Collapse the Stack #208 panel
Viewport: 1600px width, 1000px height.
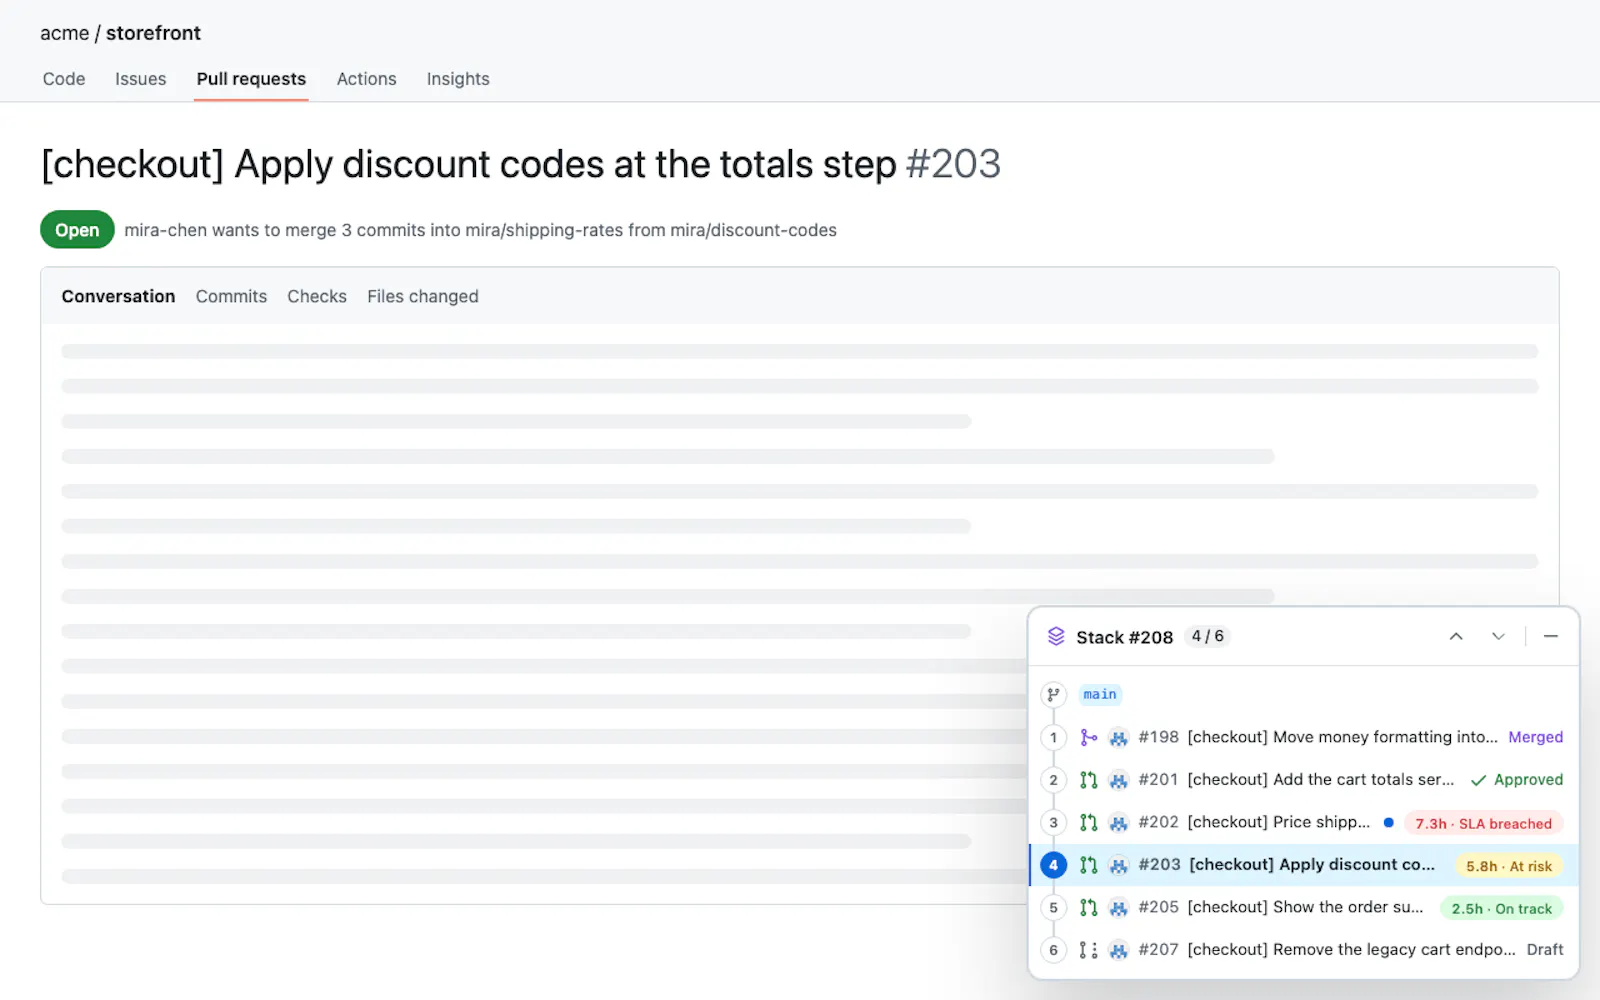click(1551, 636)
